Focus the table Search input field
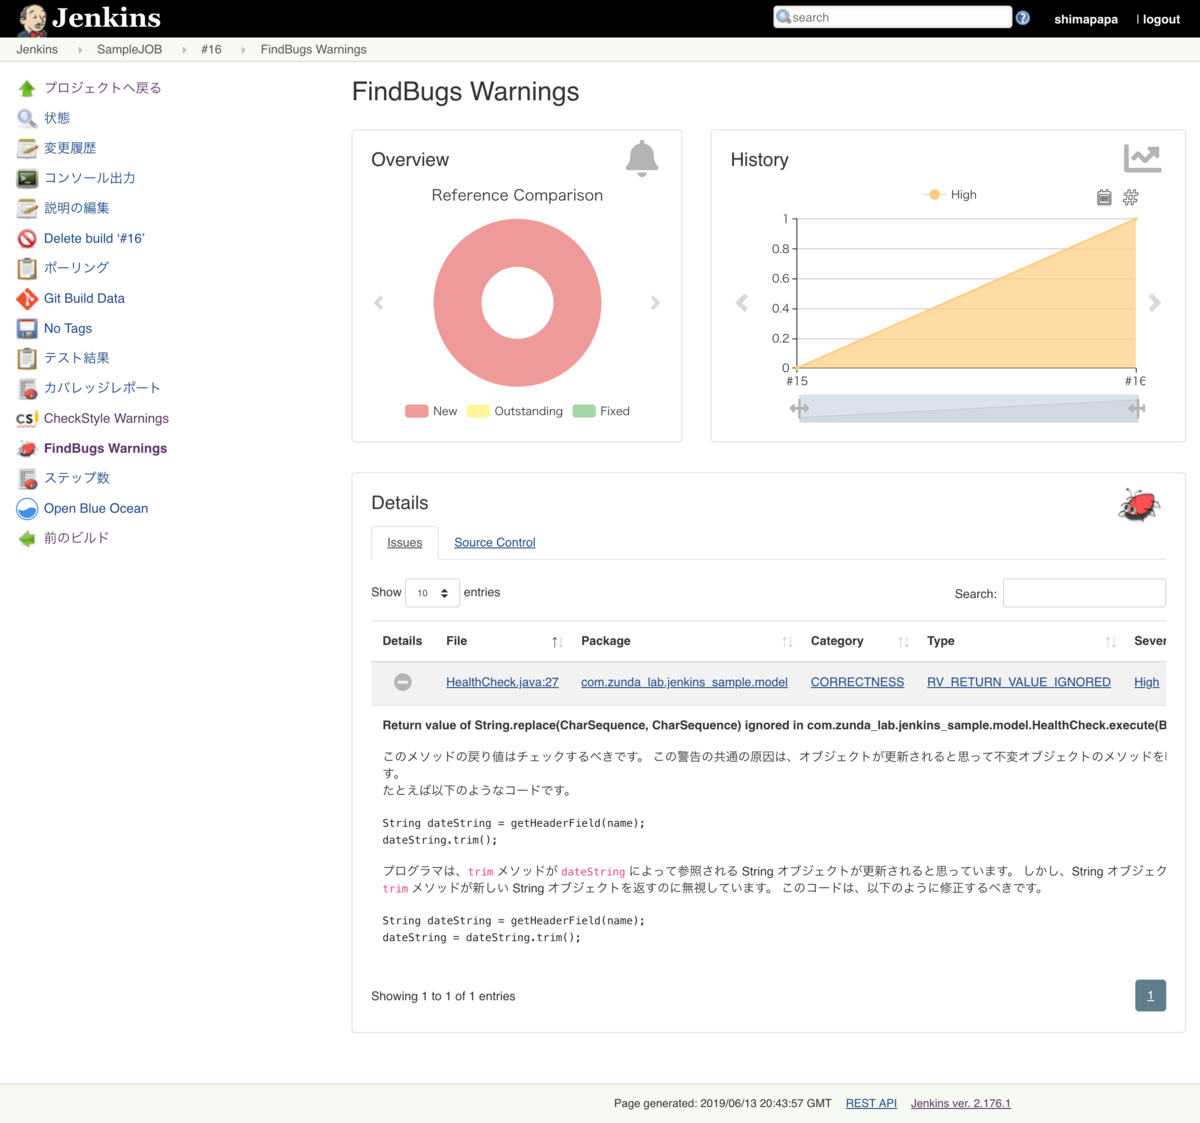 1084,593
